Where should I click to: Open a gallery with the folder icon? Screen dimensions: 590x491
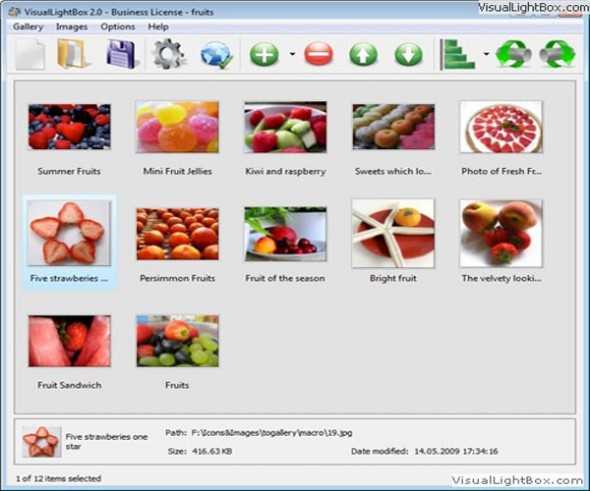pyautogui.click(x=73, y=55)
